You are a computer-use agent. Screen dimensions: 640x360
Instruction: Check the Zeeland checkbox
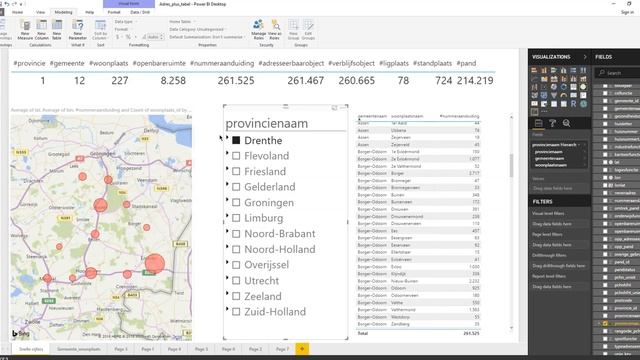(236, 296)
